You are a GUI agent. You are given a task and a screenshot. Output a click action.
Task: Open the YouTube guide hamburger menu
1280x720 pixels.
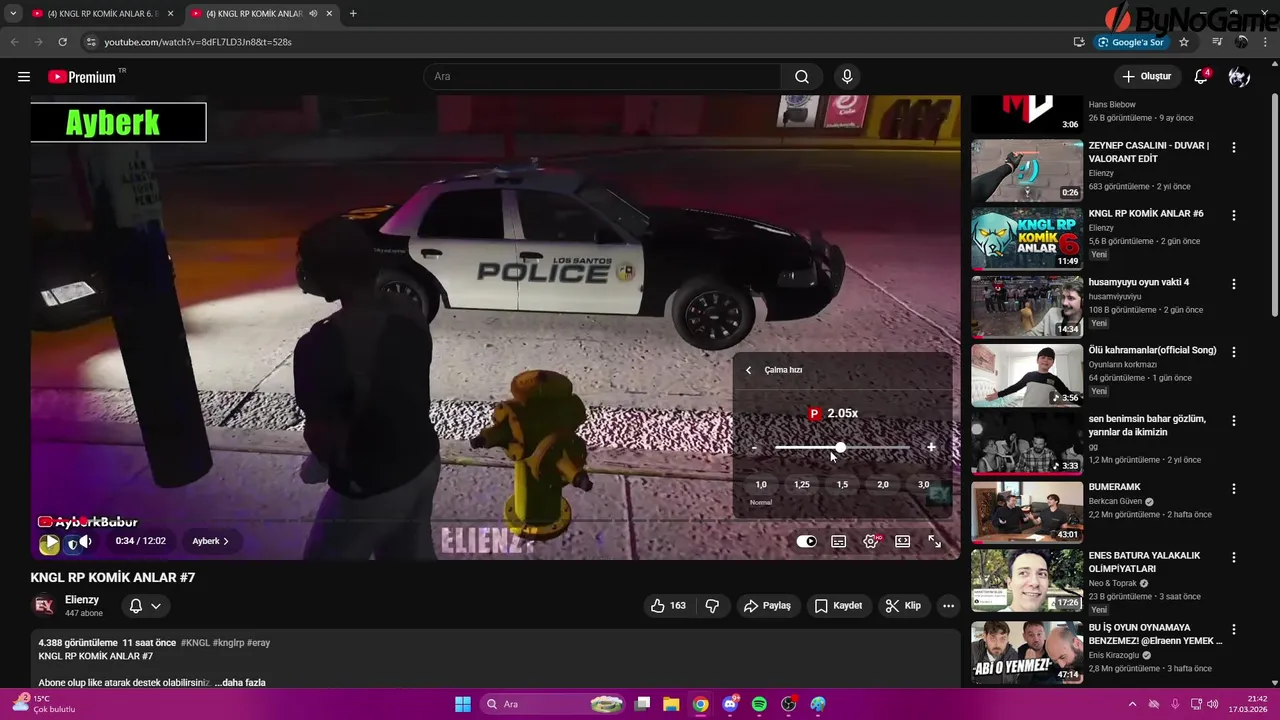click(x=24, y=77)
